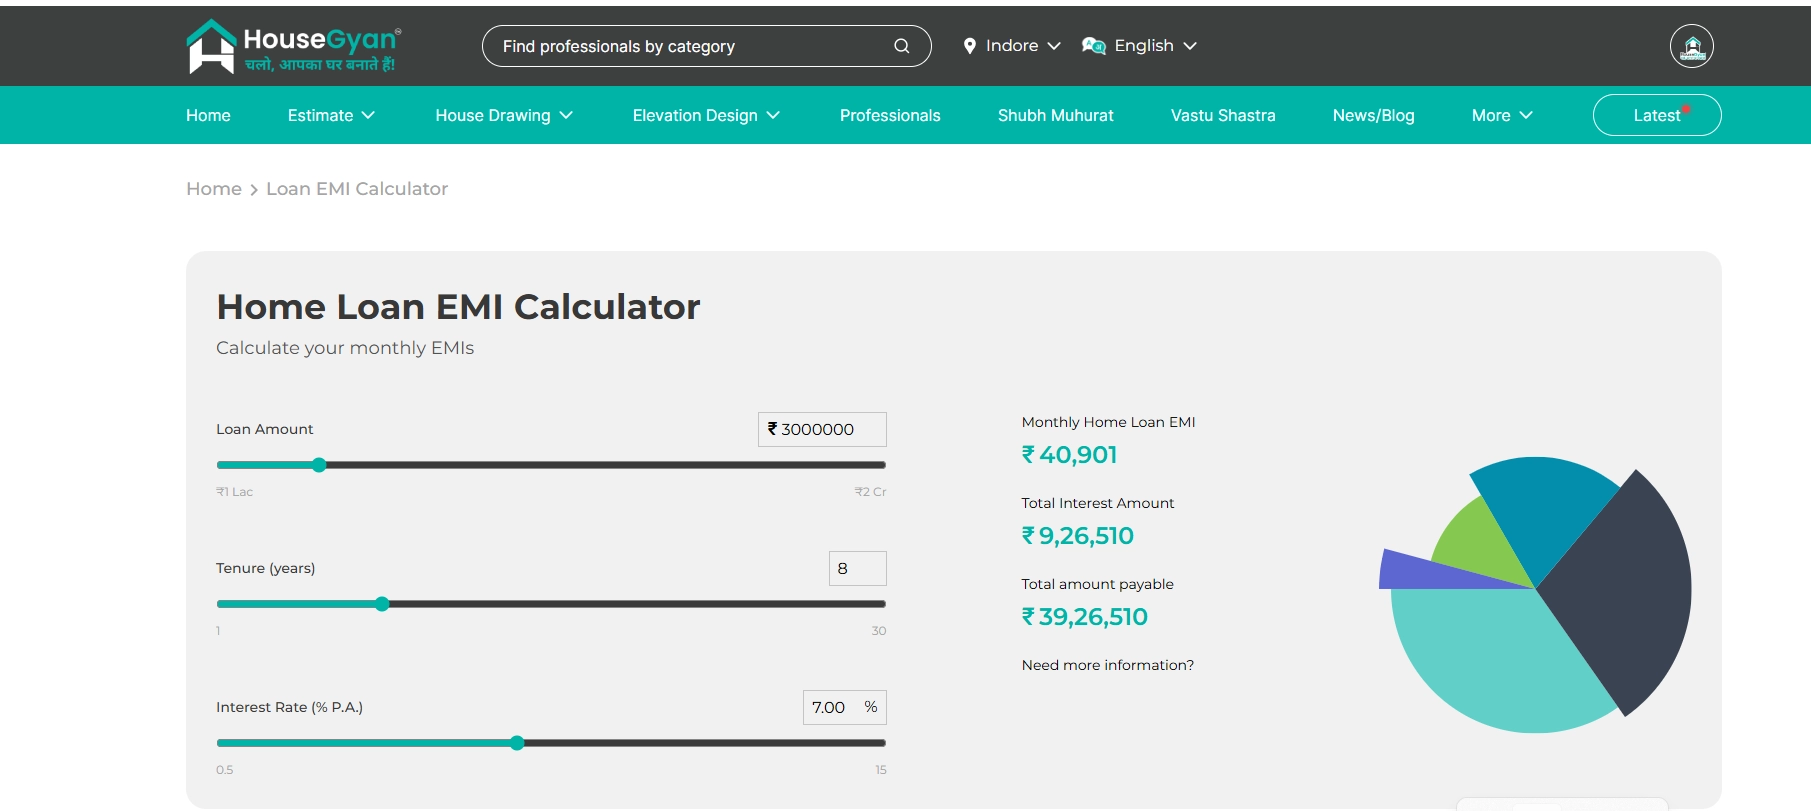Open the user profile avatar
Image resolution: width=1811 pixels, height=811 pixels.
point(1691,46)
